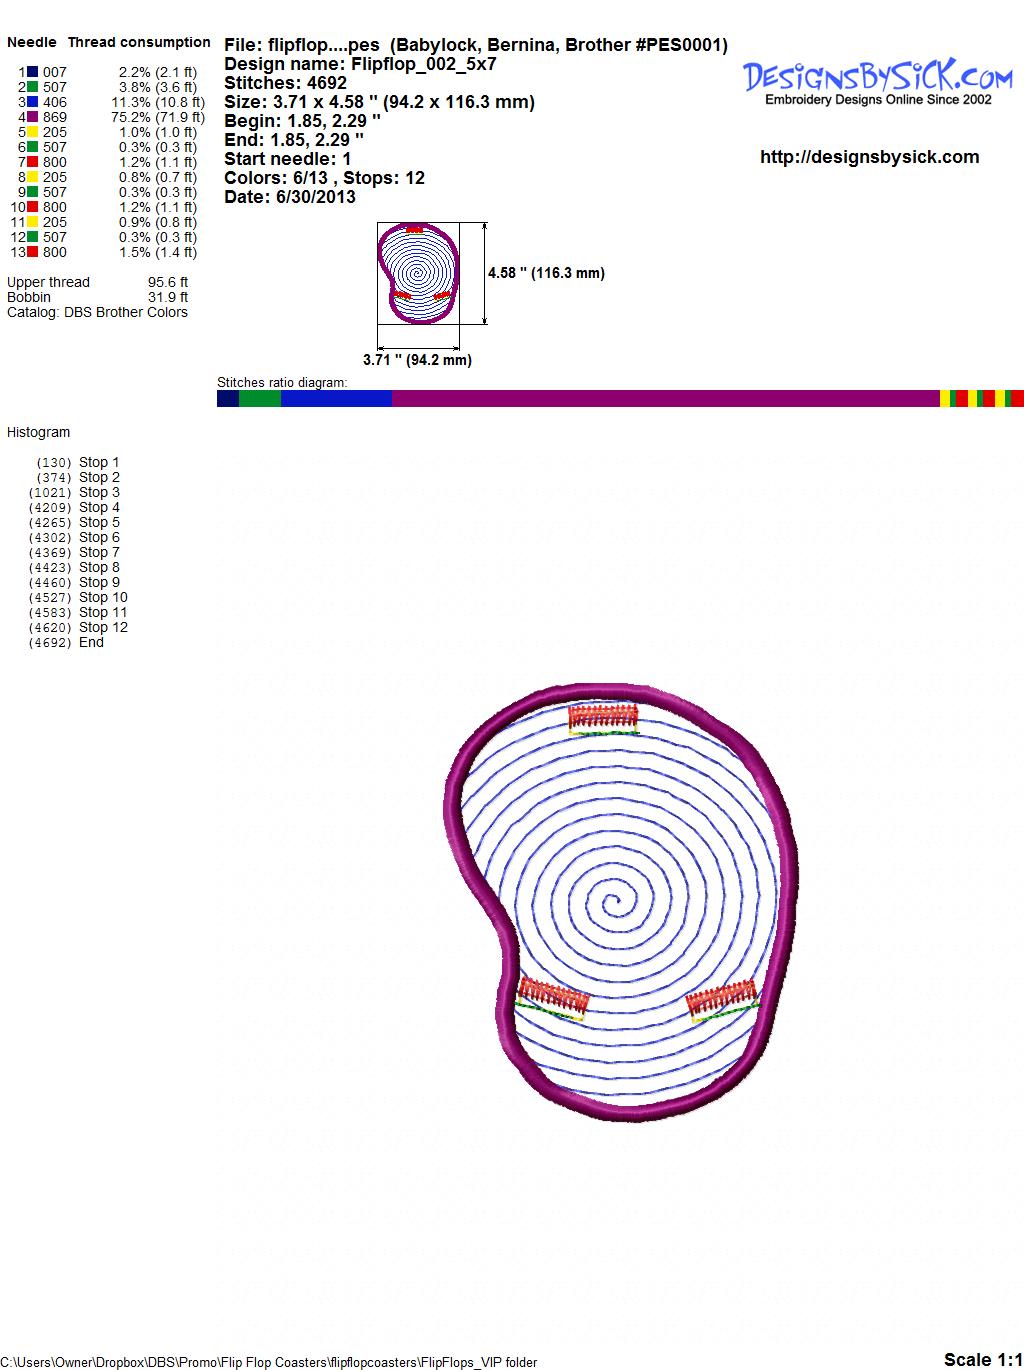Screen dimensions: 1024x1370
Task: Click the Scale 1:1 label
Action: pyautogui.click(x=982, y=1359)
